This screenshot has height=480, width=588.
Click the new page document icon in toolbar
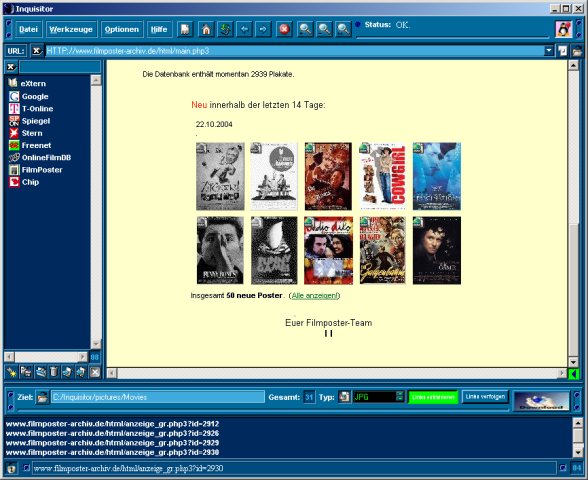185,29
